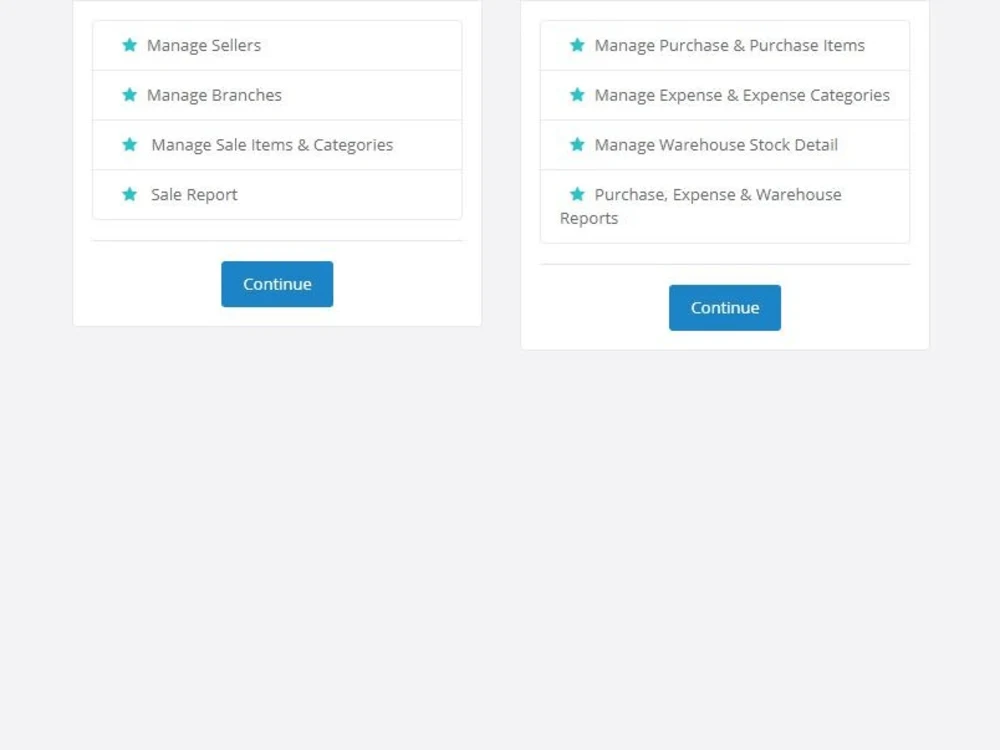Open Manage Branches
This screenshot has width=1000, height=750.
(214, 95)
